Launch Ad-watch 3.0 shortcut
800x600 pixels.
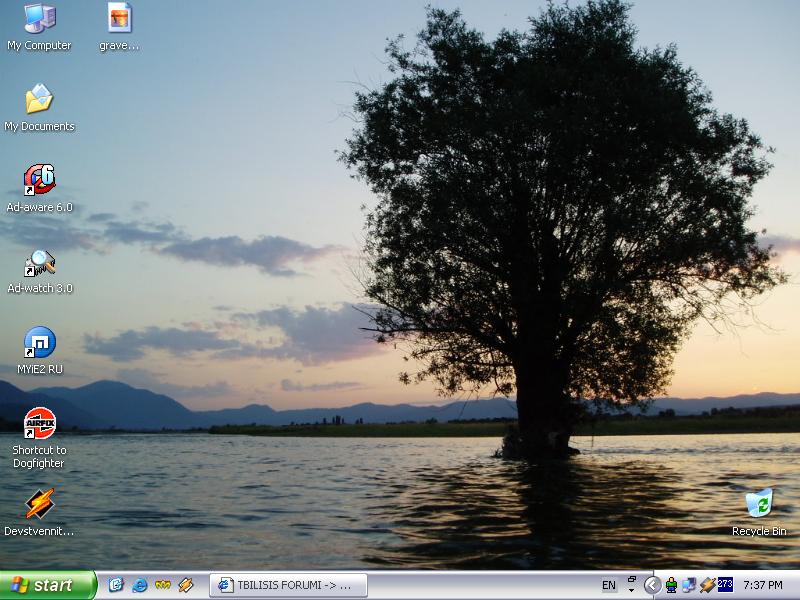pos(39,263)
